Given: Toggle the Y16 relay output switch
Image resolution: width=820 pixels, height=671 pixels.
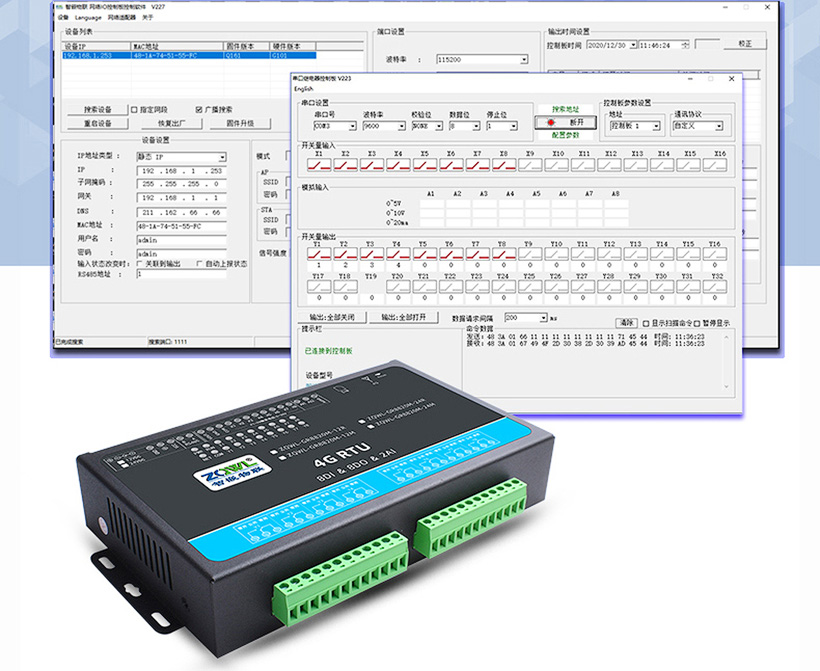Looking at the screenshot, I should pos(714,255).
